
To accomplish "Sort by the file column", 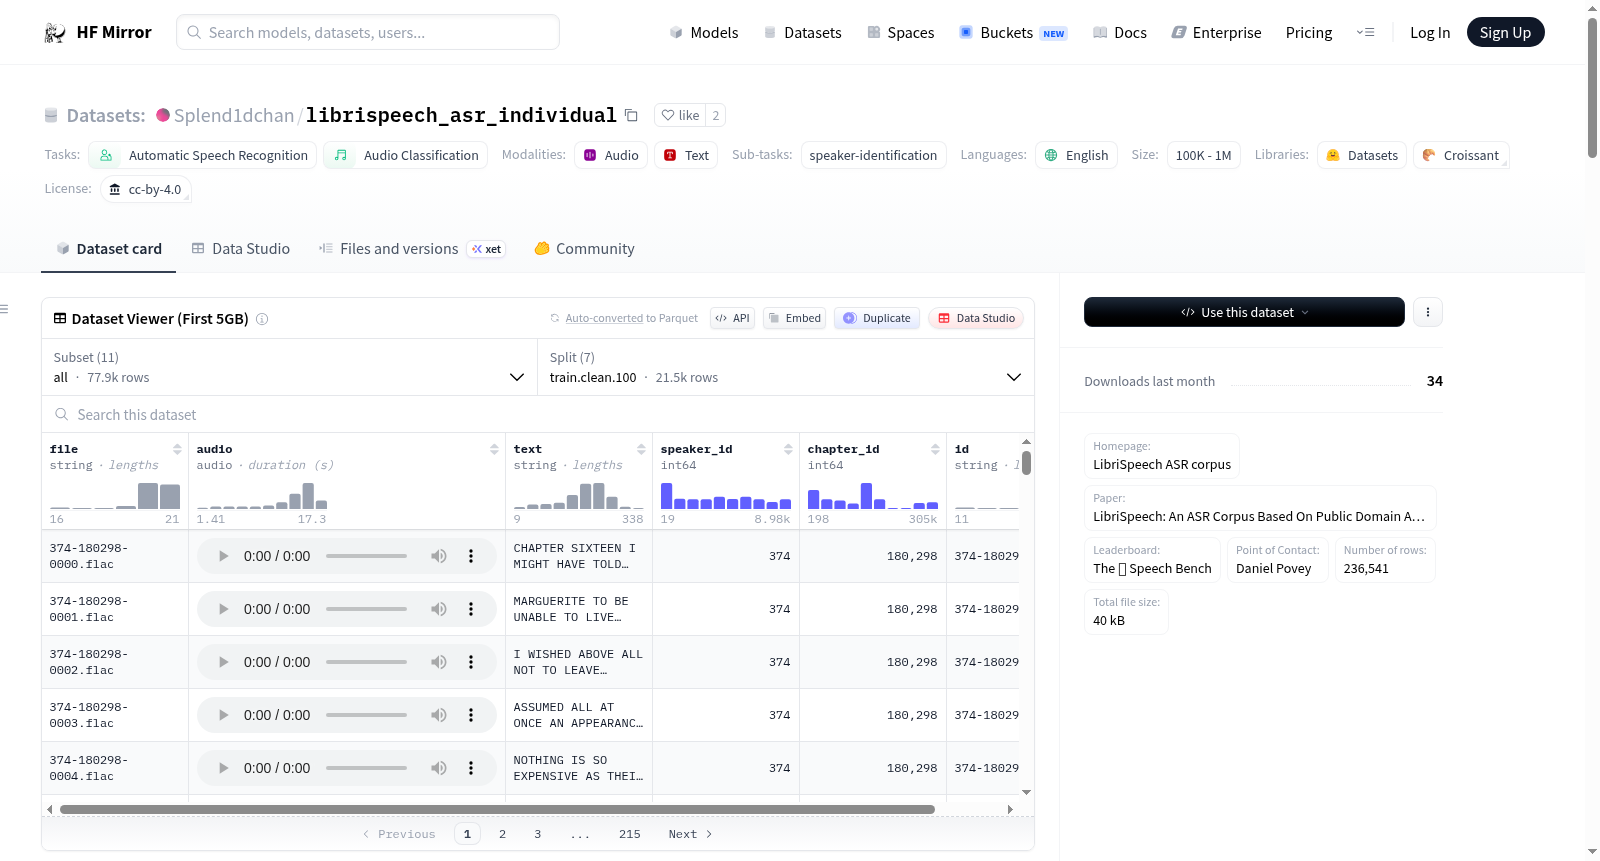I will tap(177, 449).
